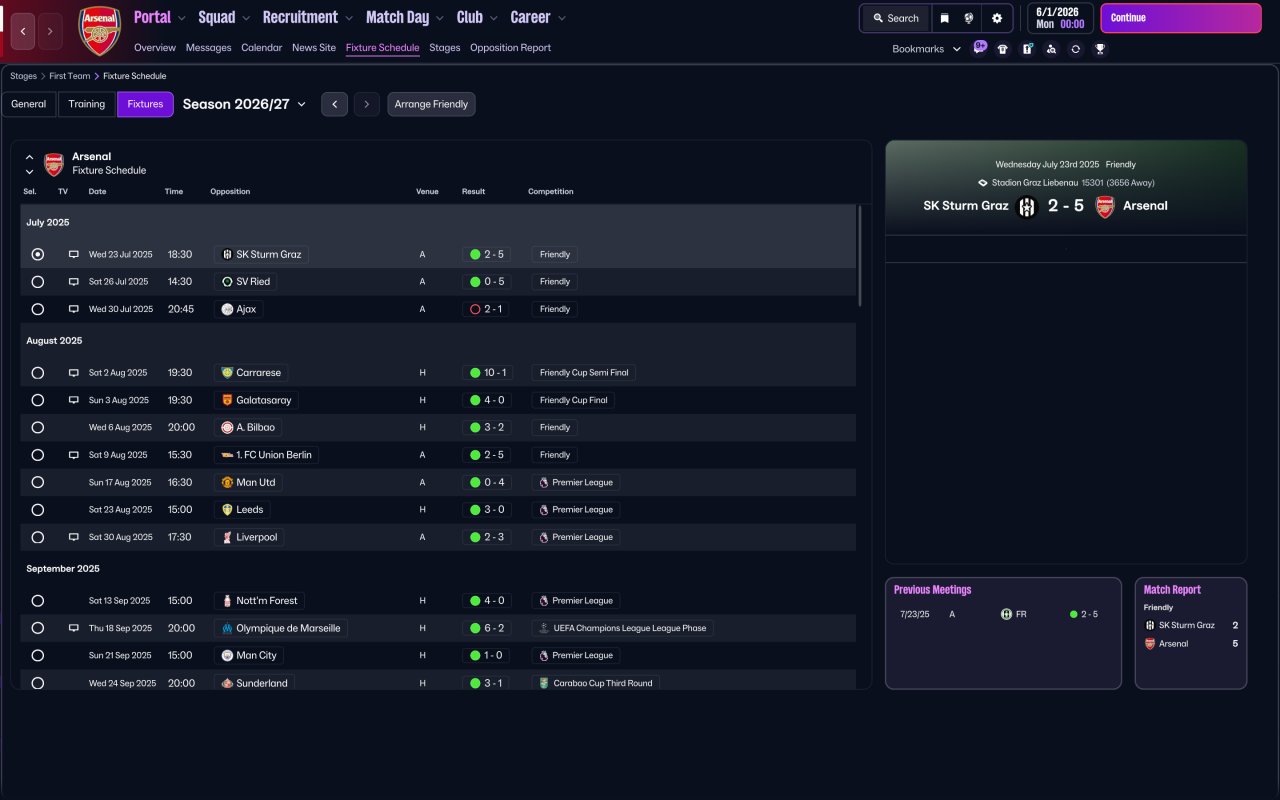Click the Arsenal crest beside Fixture Schedule title
1280x800 pixels.
(x=54, y=164)
